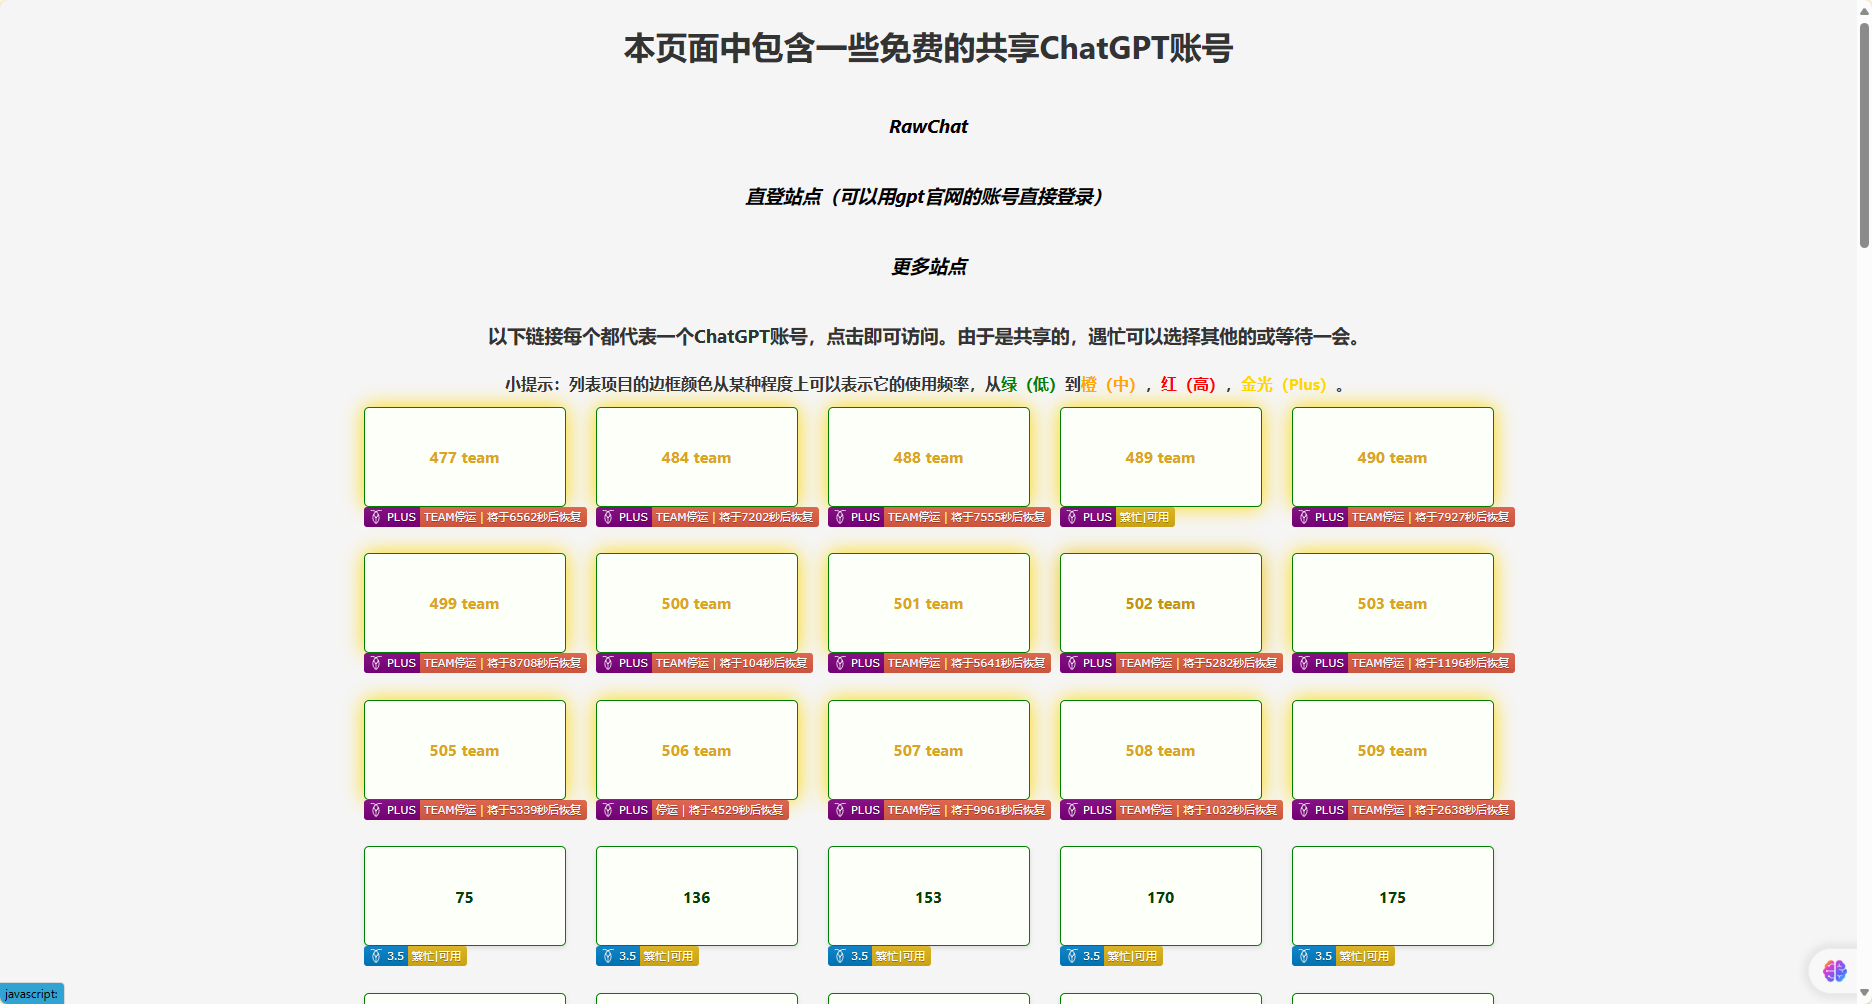The image size is (1872, 1004).
Task: Click the PLUS badge icon under 508 team
Action: pos(1072,810)
